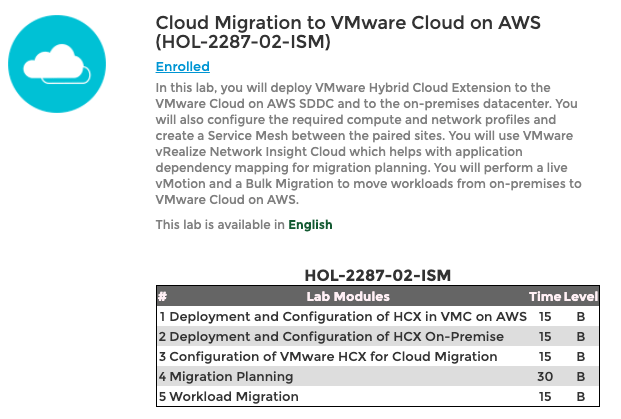
Task: Select module 4 Migration Planning
Action: [231, 376]
